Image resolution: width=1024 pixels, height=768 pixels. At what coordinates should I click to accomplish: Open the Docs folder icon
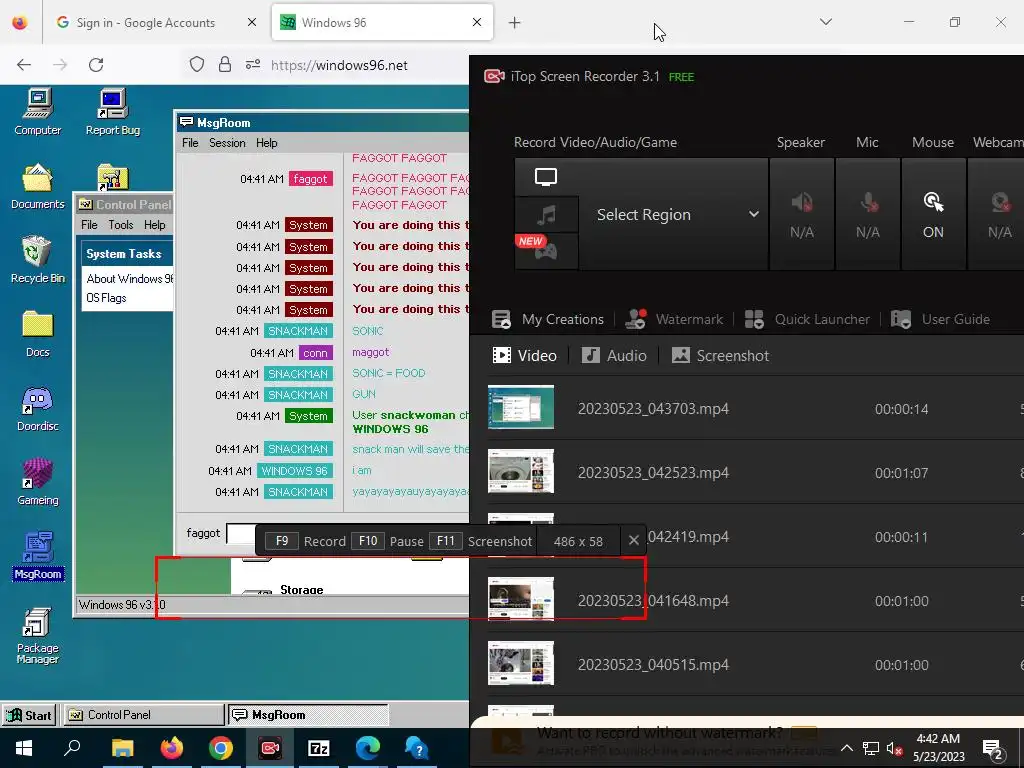38,334
